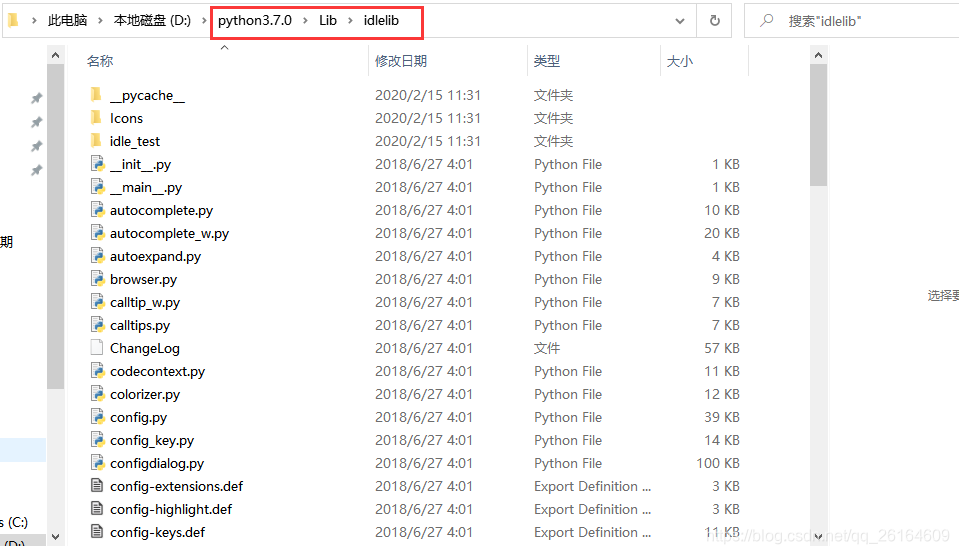Navigate to 此电脑 breadcrumb
Viewport: 959px width, 554px height.
click(x=67, y=21)
